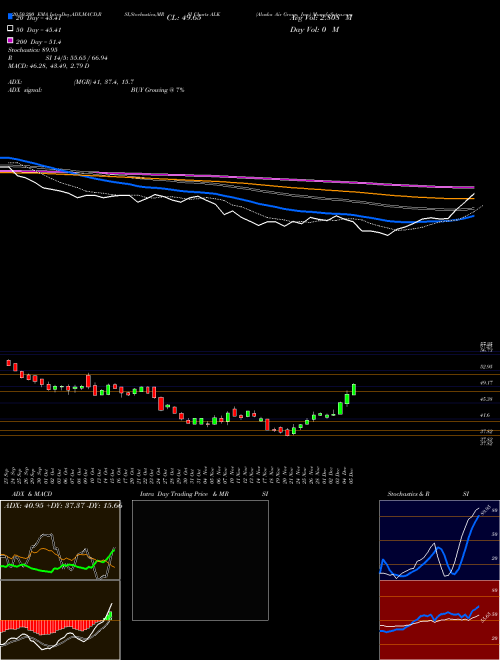Click the 41.6 price axis label
This screenshot has width=500, height=660.
pos(486,415)
